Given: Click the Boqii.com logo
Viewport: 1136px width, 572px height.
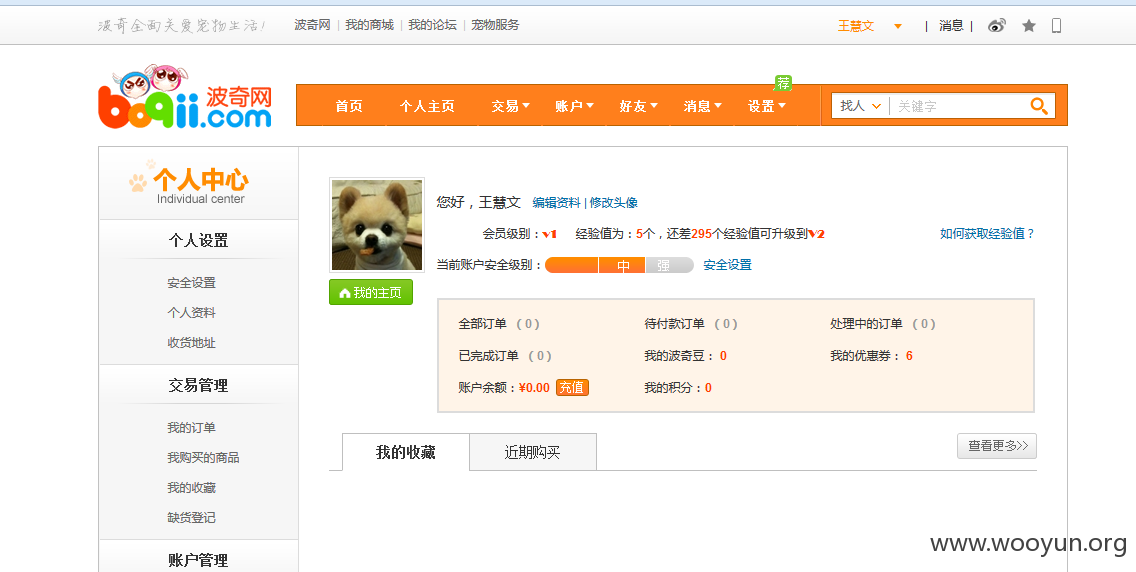Looking at the screenshot, I should tap(185, 98).
